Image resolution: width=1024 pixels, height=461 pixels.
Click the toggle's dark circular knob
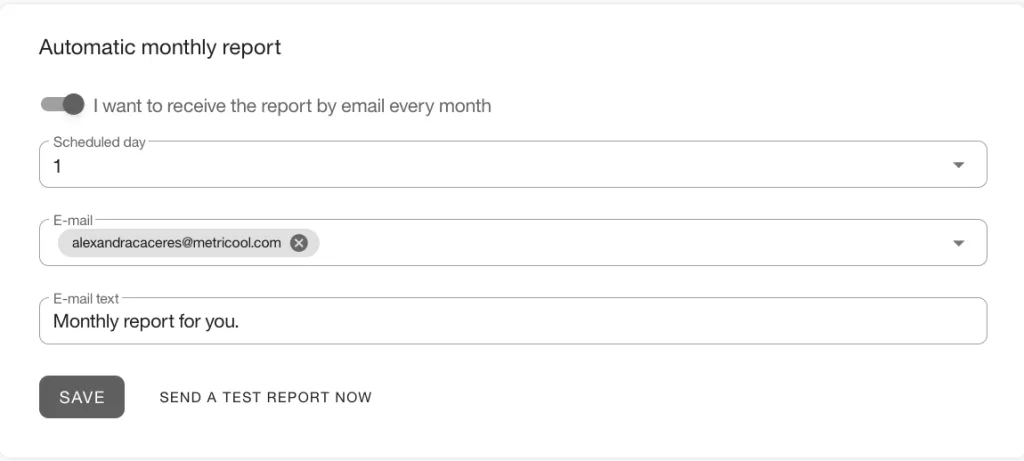(x=74, y=104)
